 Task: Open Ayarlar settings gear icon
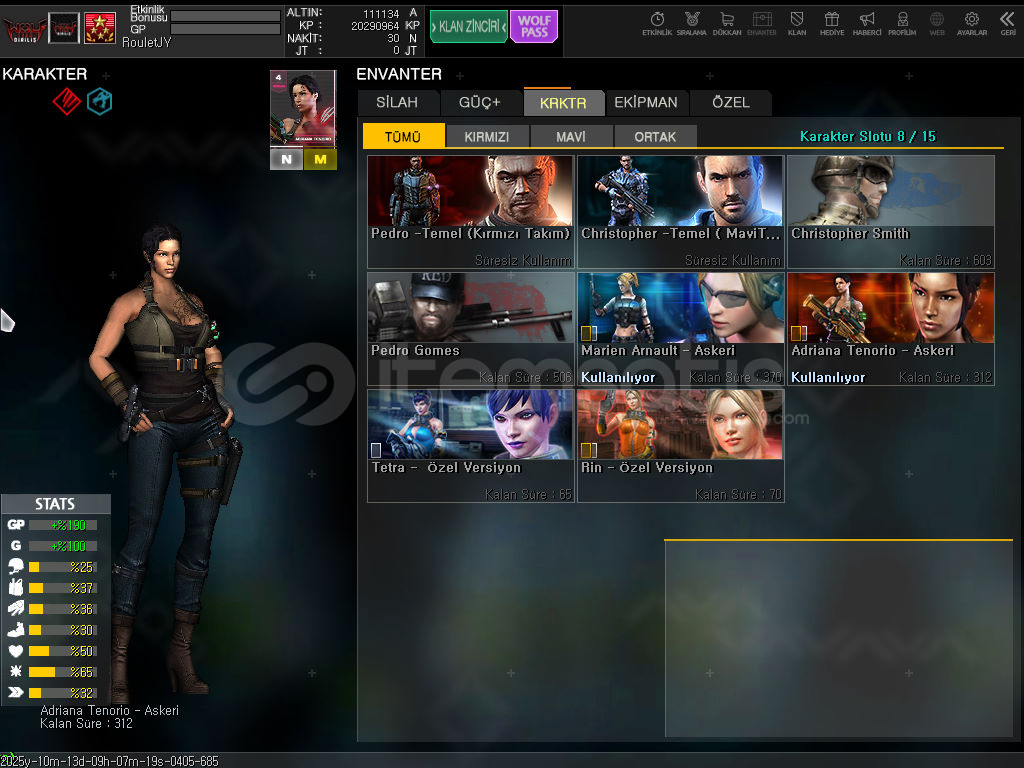click(x=972, y=23)
